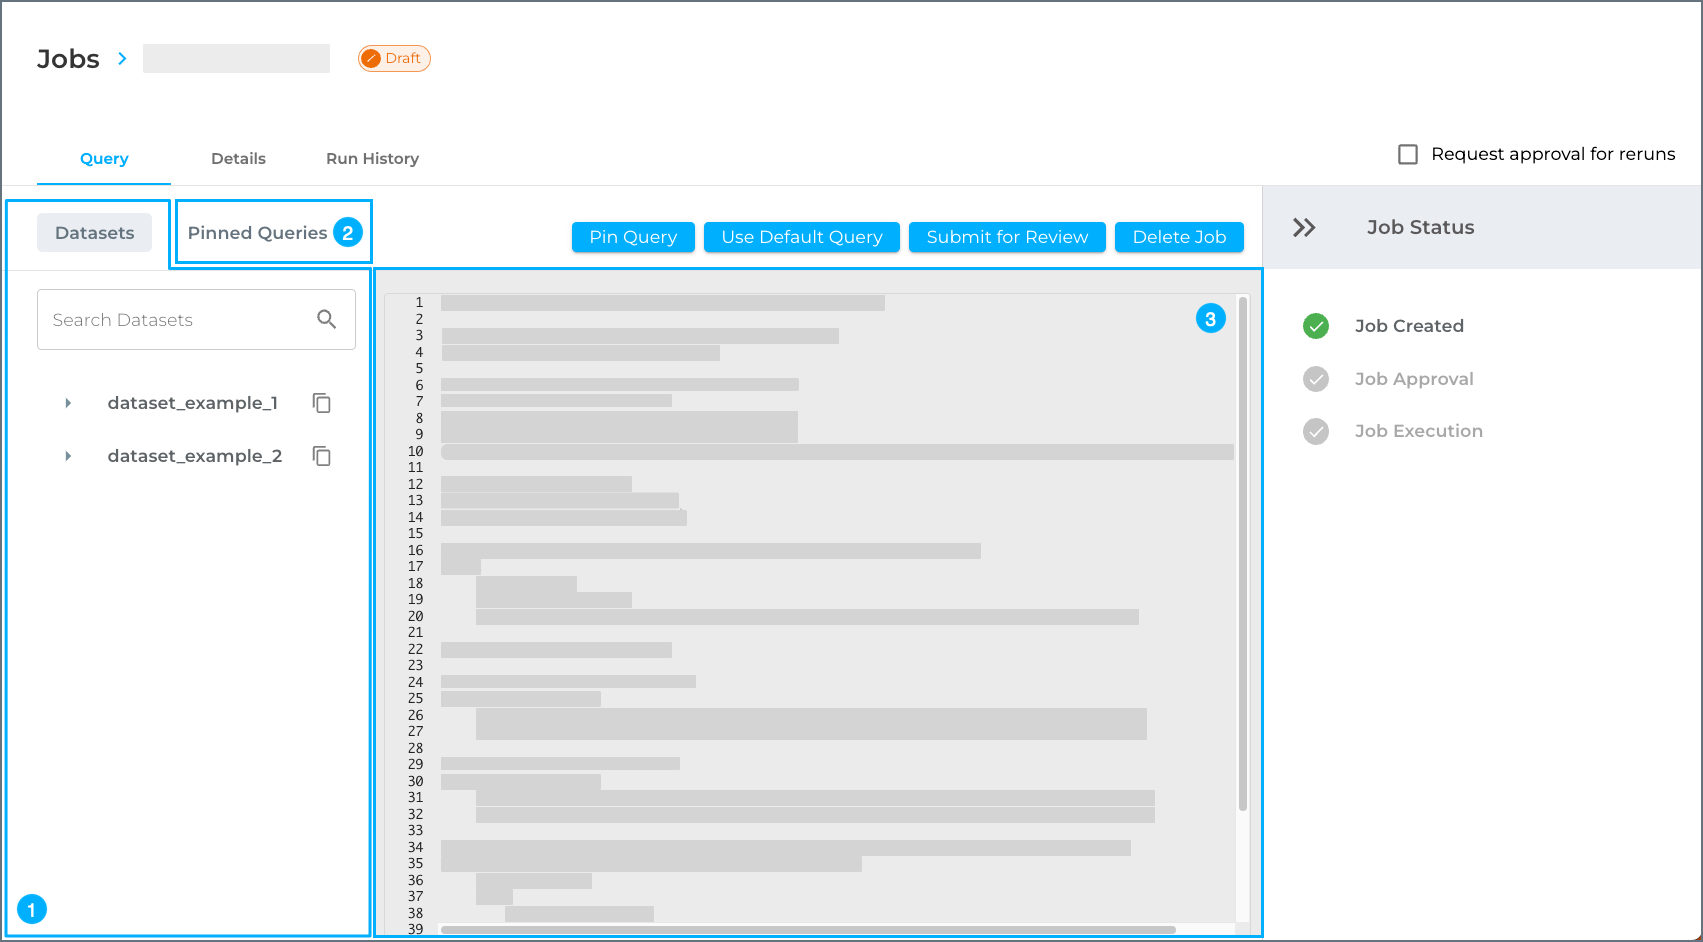Click the Job Created green checkmark
The height and width of the screenshot is (942, 1703).
click(1316, 326)
